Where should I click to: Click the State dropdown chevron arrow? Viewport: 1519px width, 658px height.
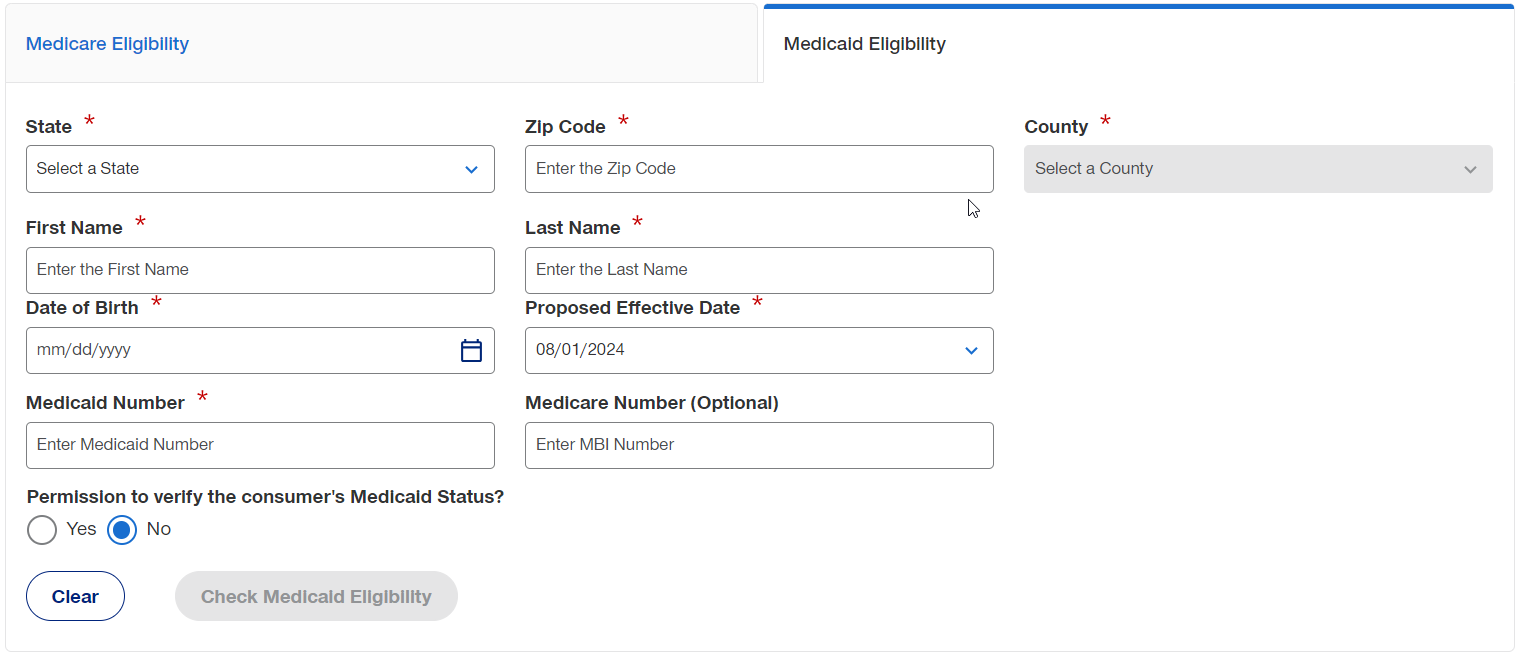pos(471,170)
